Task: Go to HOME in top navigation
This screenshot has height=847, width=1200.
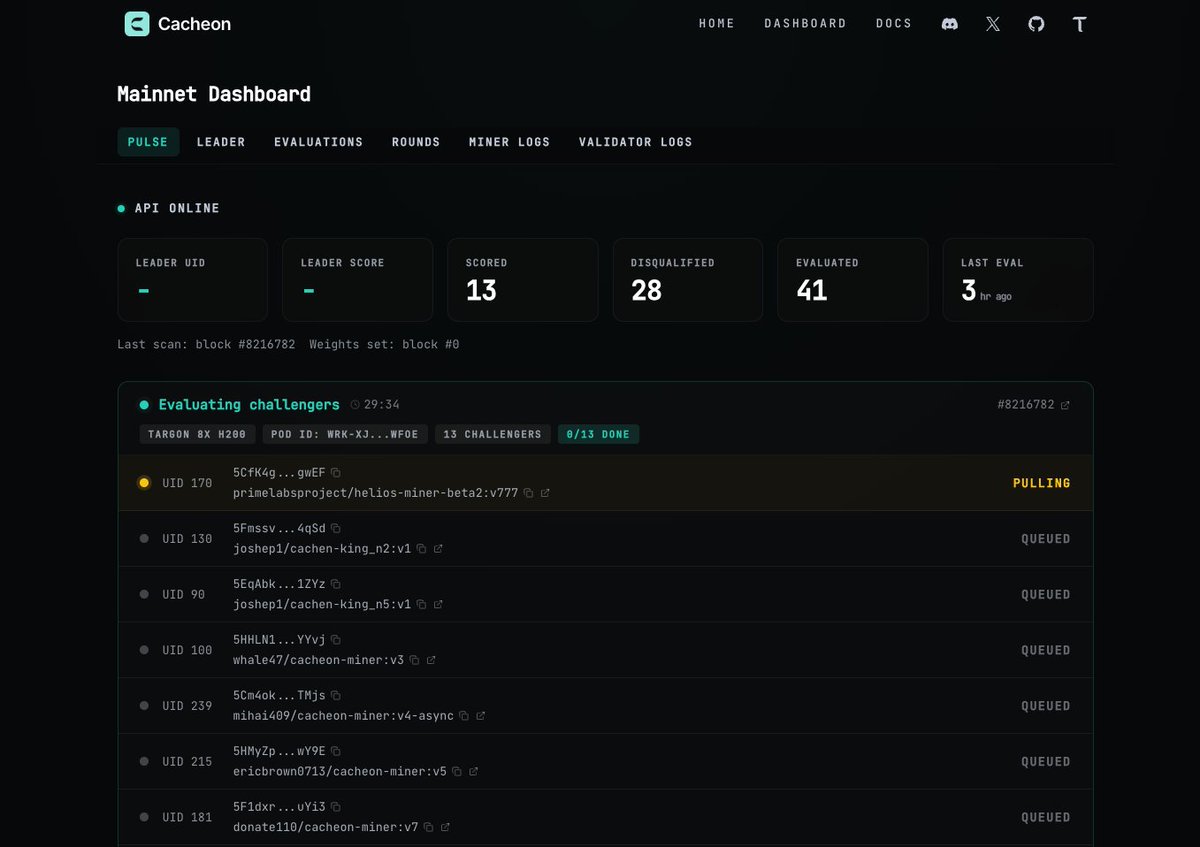Action: 717,24
